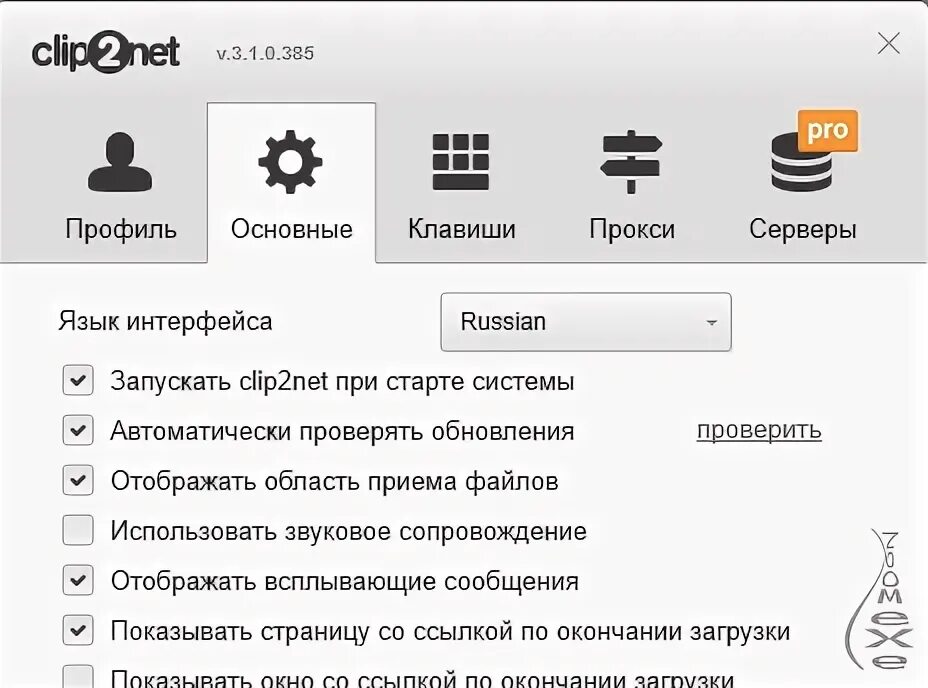Click the clip2net logo
This screenshot has width=928, height=688.
[x=105, y=52]
